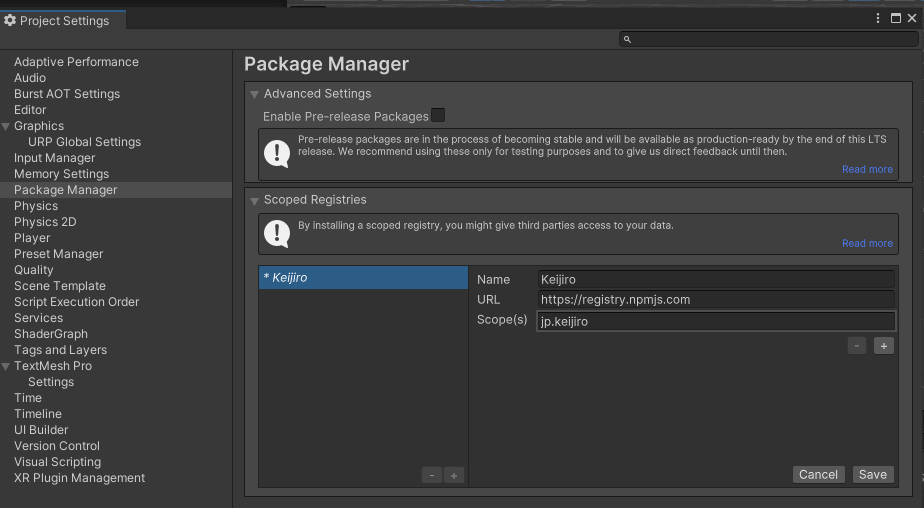Click the add scope plus button
This screenshot has height=508, width=924.
click(x=883, y=346)
